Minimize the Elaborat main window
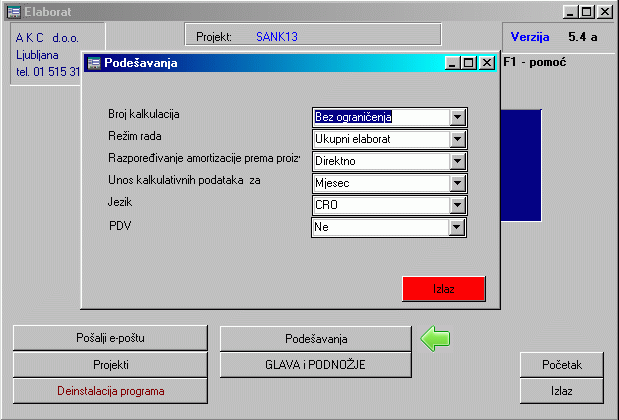The width and height of the screenshot is (619, 420). (x=570, y=12)
